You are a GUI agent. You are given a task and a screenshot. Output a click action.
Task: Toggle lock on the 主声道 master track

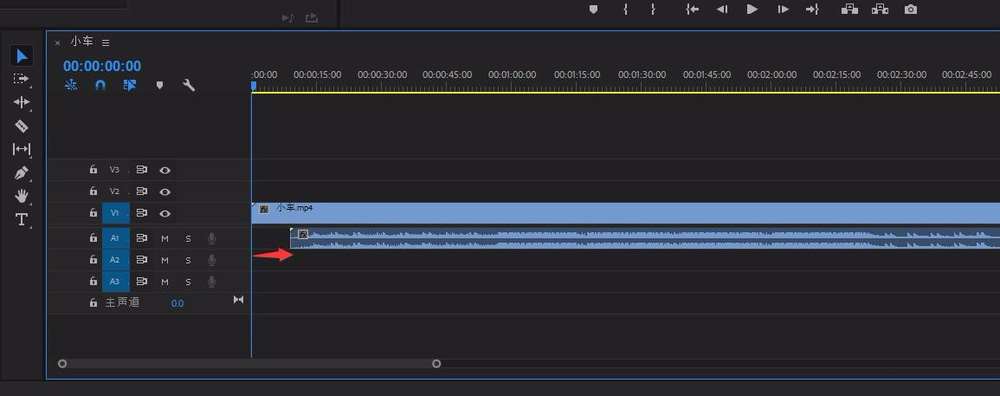(93, 303)
